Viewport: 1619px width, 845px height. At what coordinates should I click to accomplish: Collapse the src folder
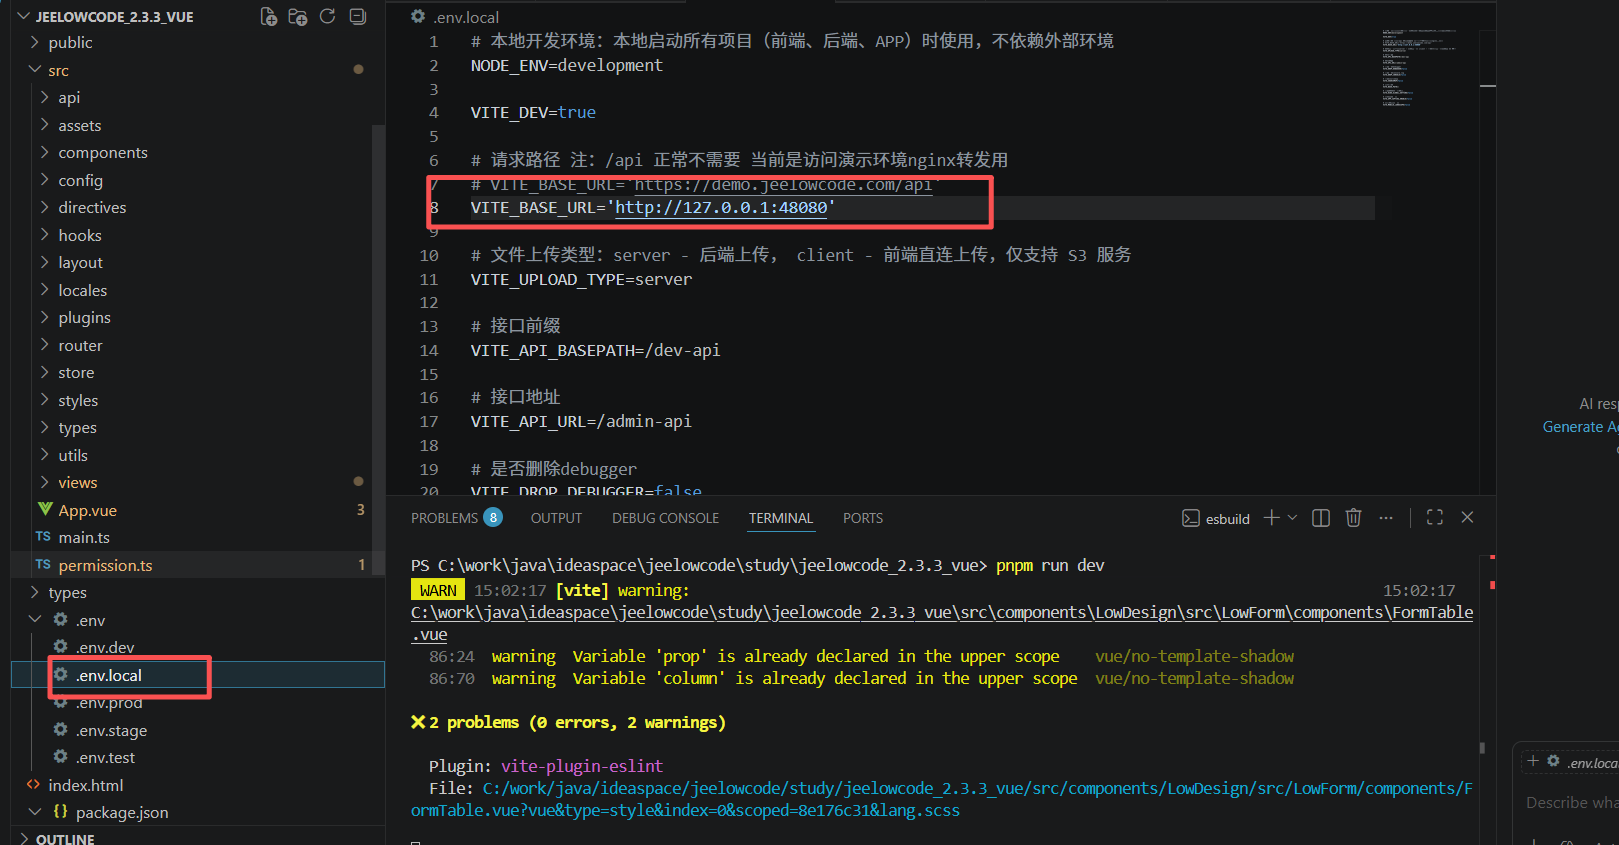[x=58, y=71]
